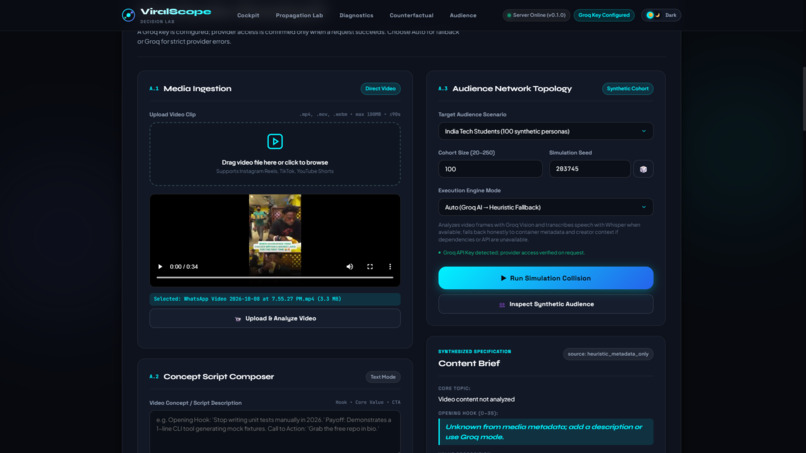Click the Content Brief heading

pyautogui.click(x=469, y=363)
